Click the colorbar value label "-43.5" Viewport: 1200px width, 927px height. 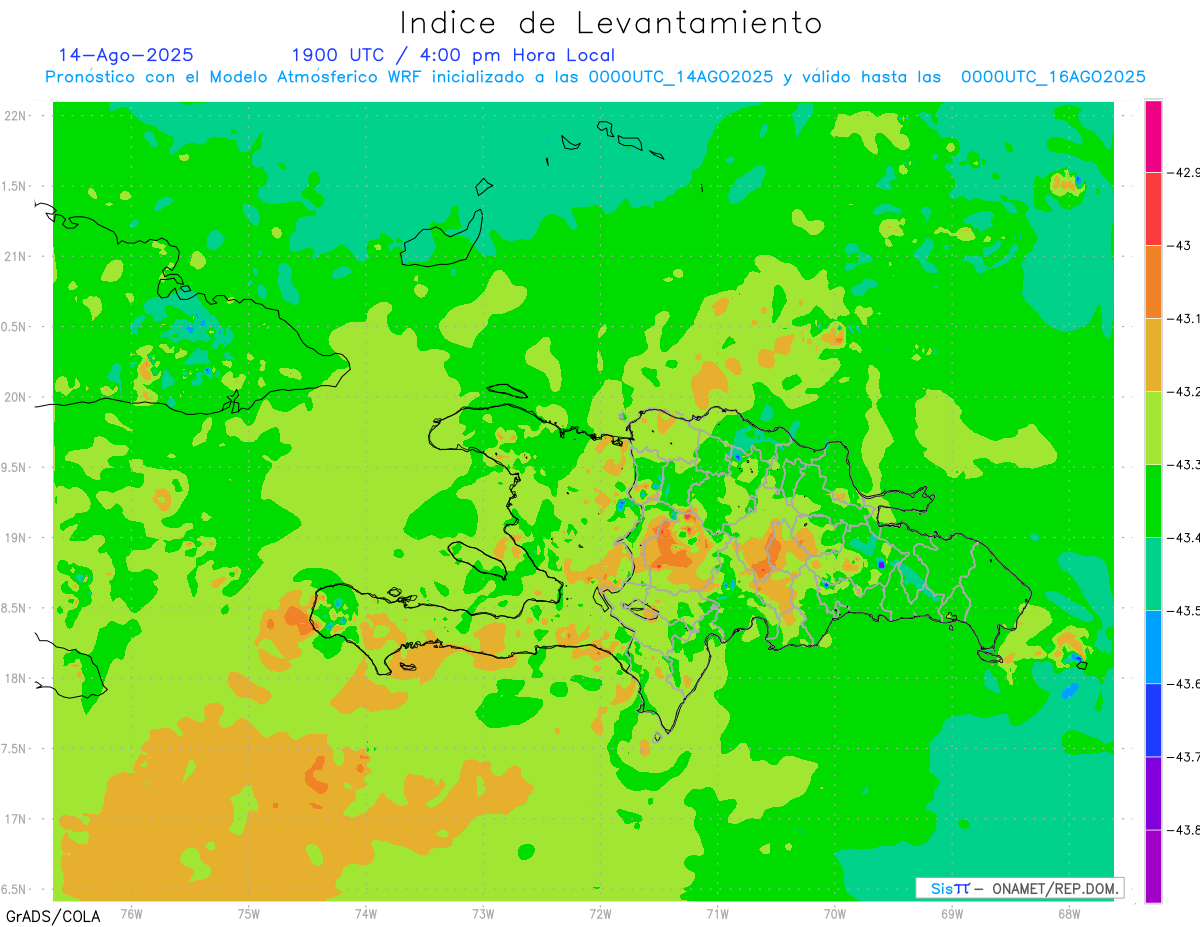click(x=1183, y=611)
